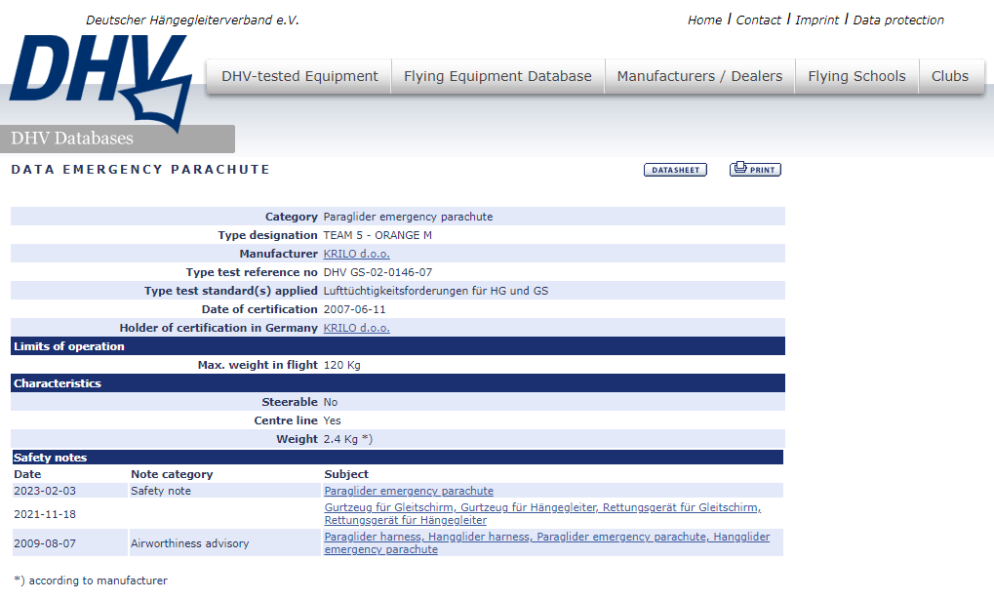The image size is (994, 600).
Task: Open DHV-tested Equipment menu
Action: 299,77
